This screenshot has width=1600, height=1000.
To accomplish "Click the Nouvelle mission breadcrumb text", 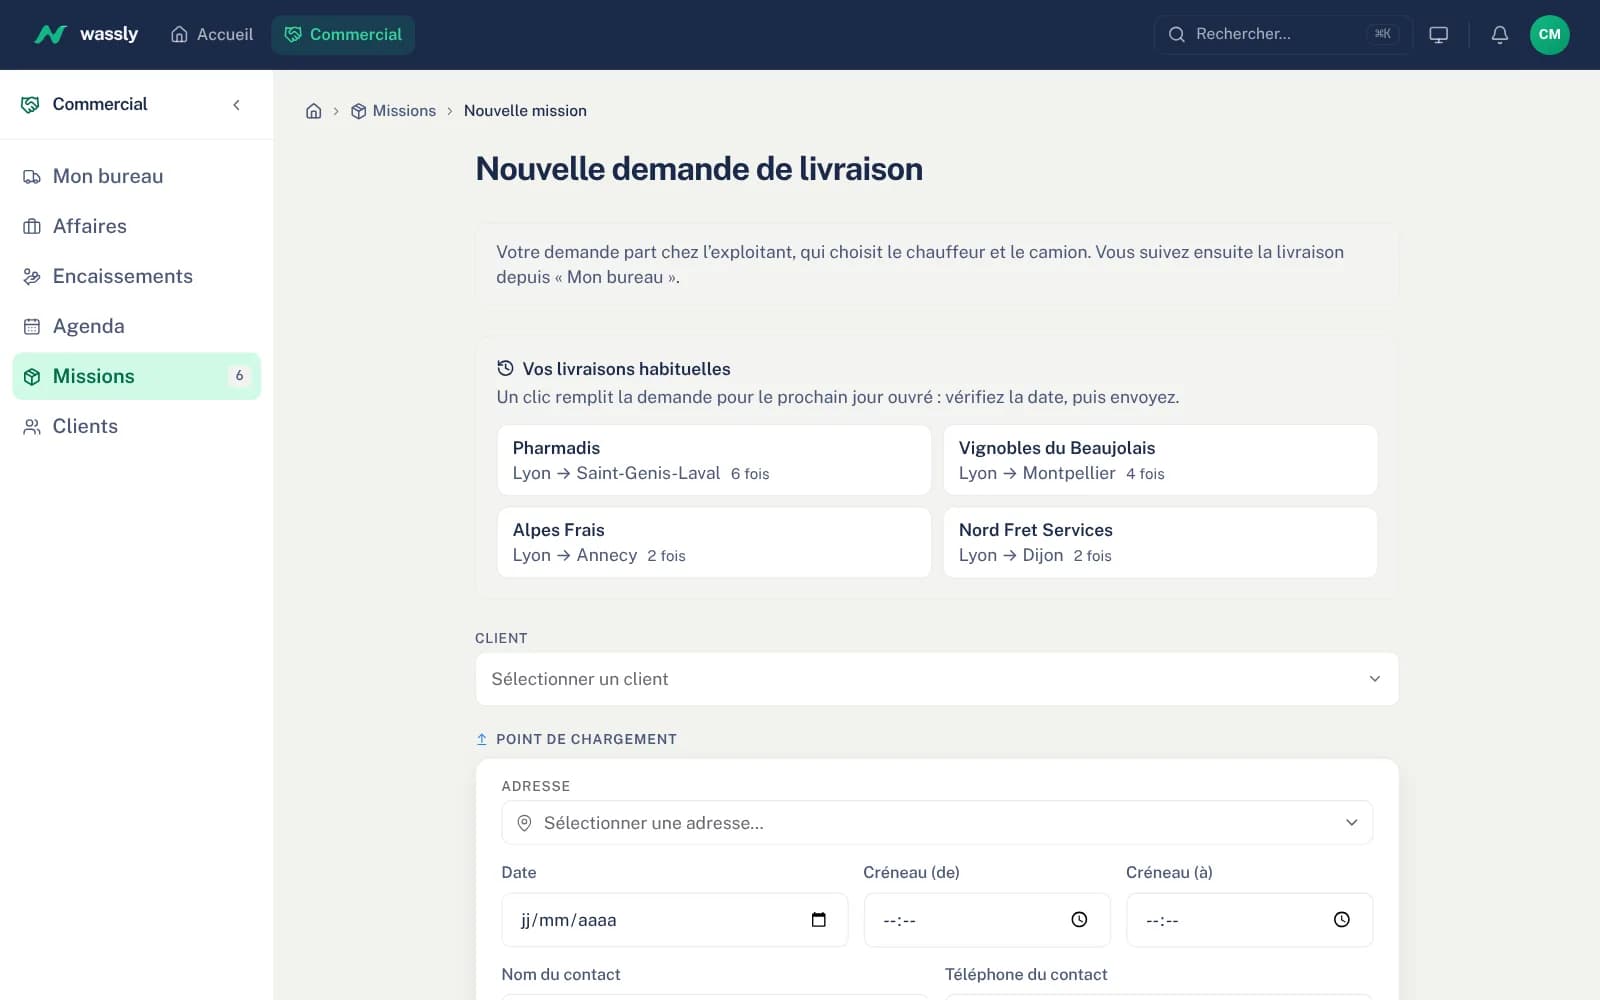I will (x=525, y=111).
